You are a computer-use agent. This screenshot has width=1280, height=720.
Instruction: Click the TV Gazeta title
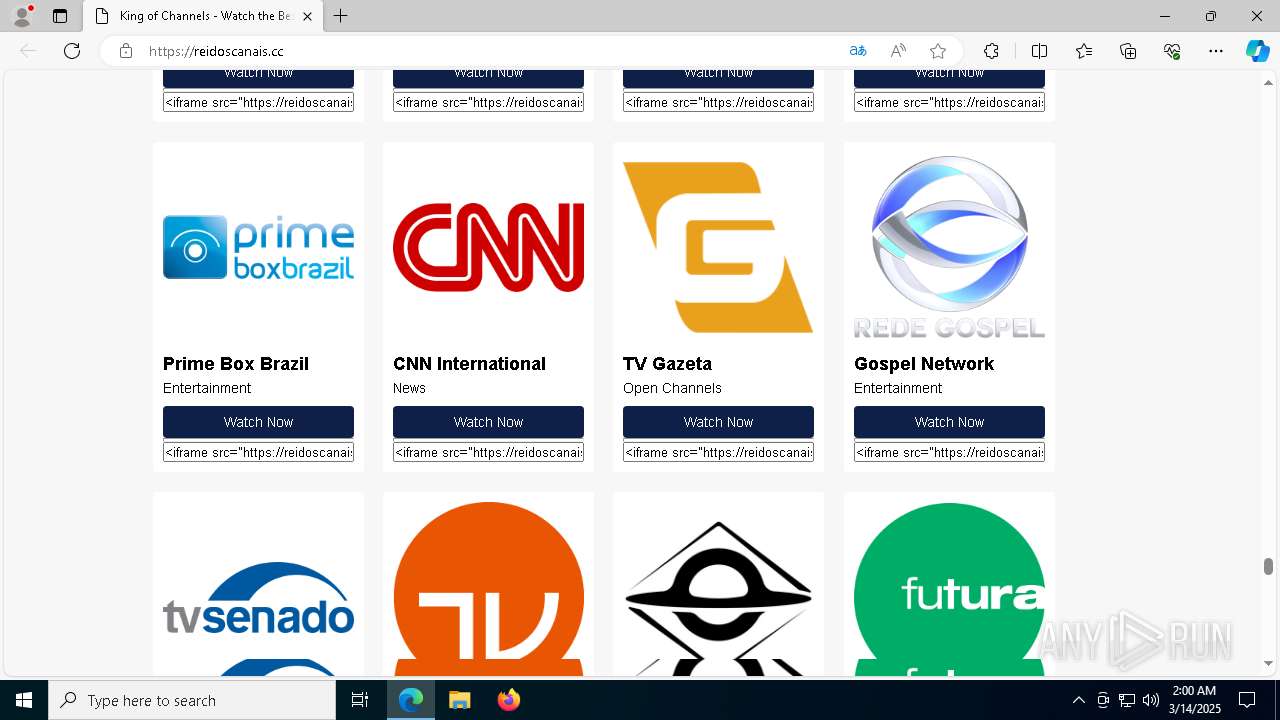[667, 364]
